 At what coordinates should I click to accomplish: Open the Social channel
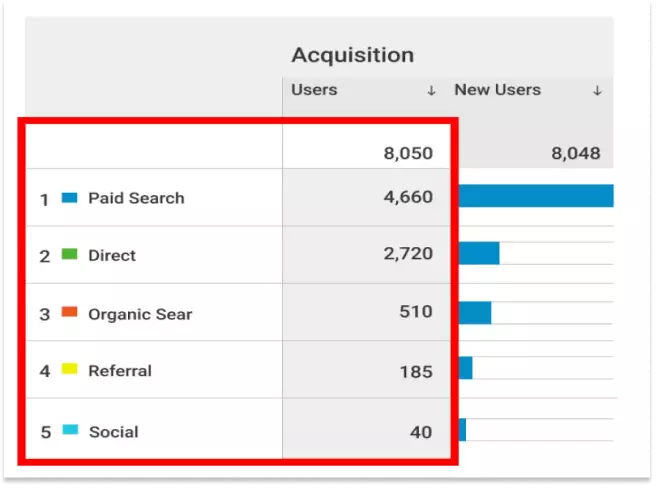pos(114,432)
